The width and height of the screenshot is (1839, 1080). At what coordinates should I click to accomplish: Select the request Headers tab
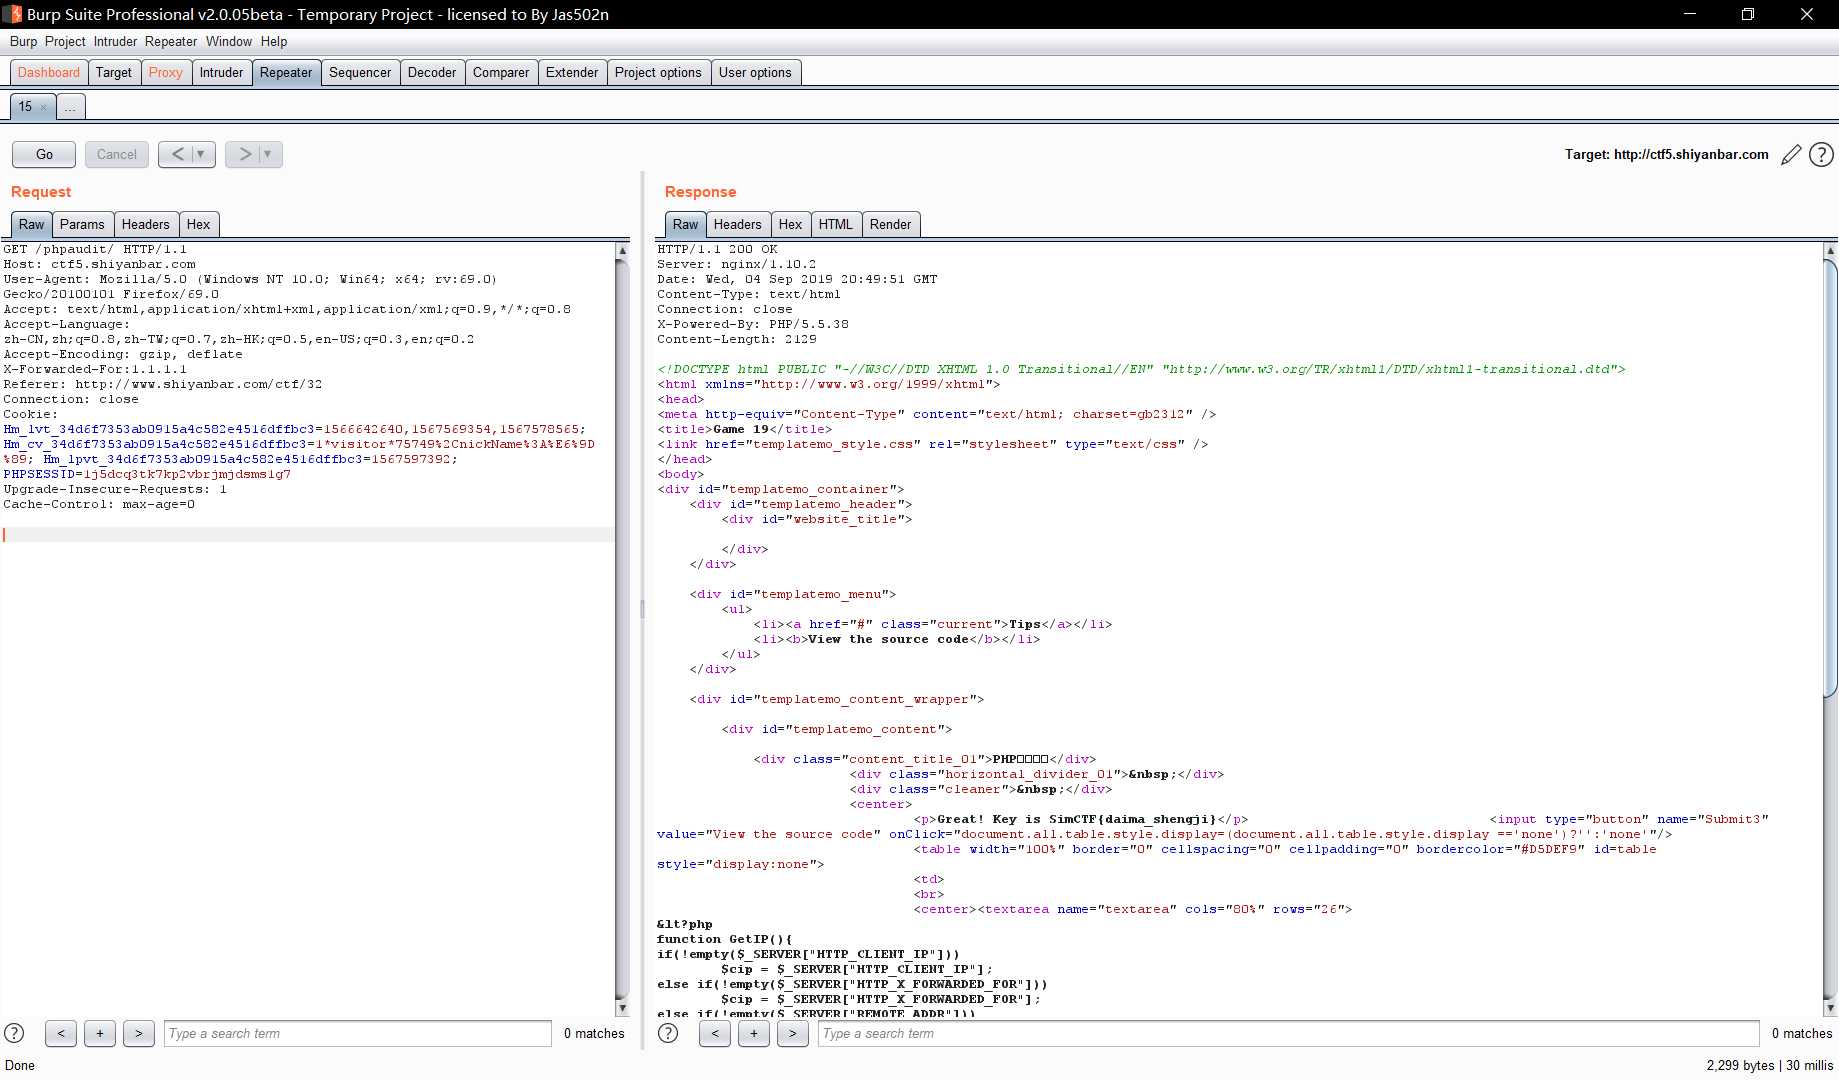(146, 224)
